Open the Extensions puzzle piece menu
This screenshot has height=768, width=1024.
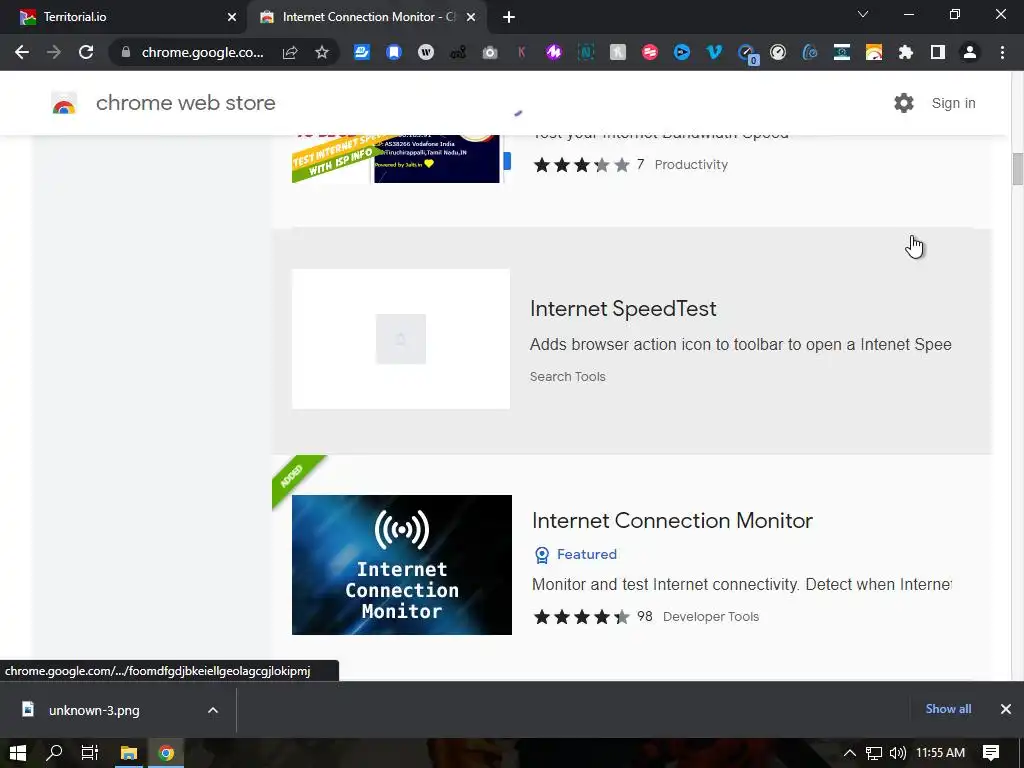tap(906, 52)
